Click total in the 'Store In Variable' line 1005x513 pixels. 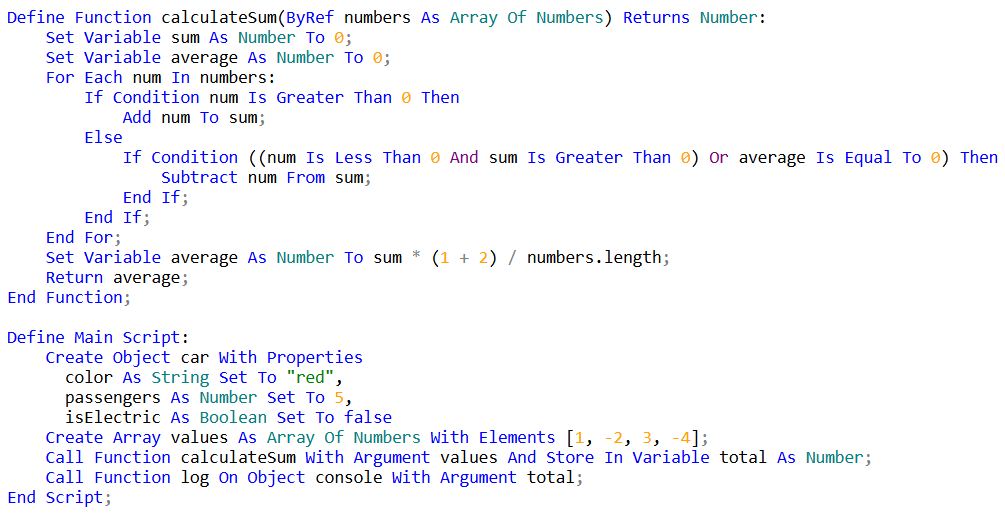coord(743,457)
